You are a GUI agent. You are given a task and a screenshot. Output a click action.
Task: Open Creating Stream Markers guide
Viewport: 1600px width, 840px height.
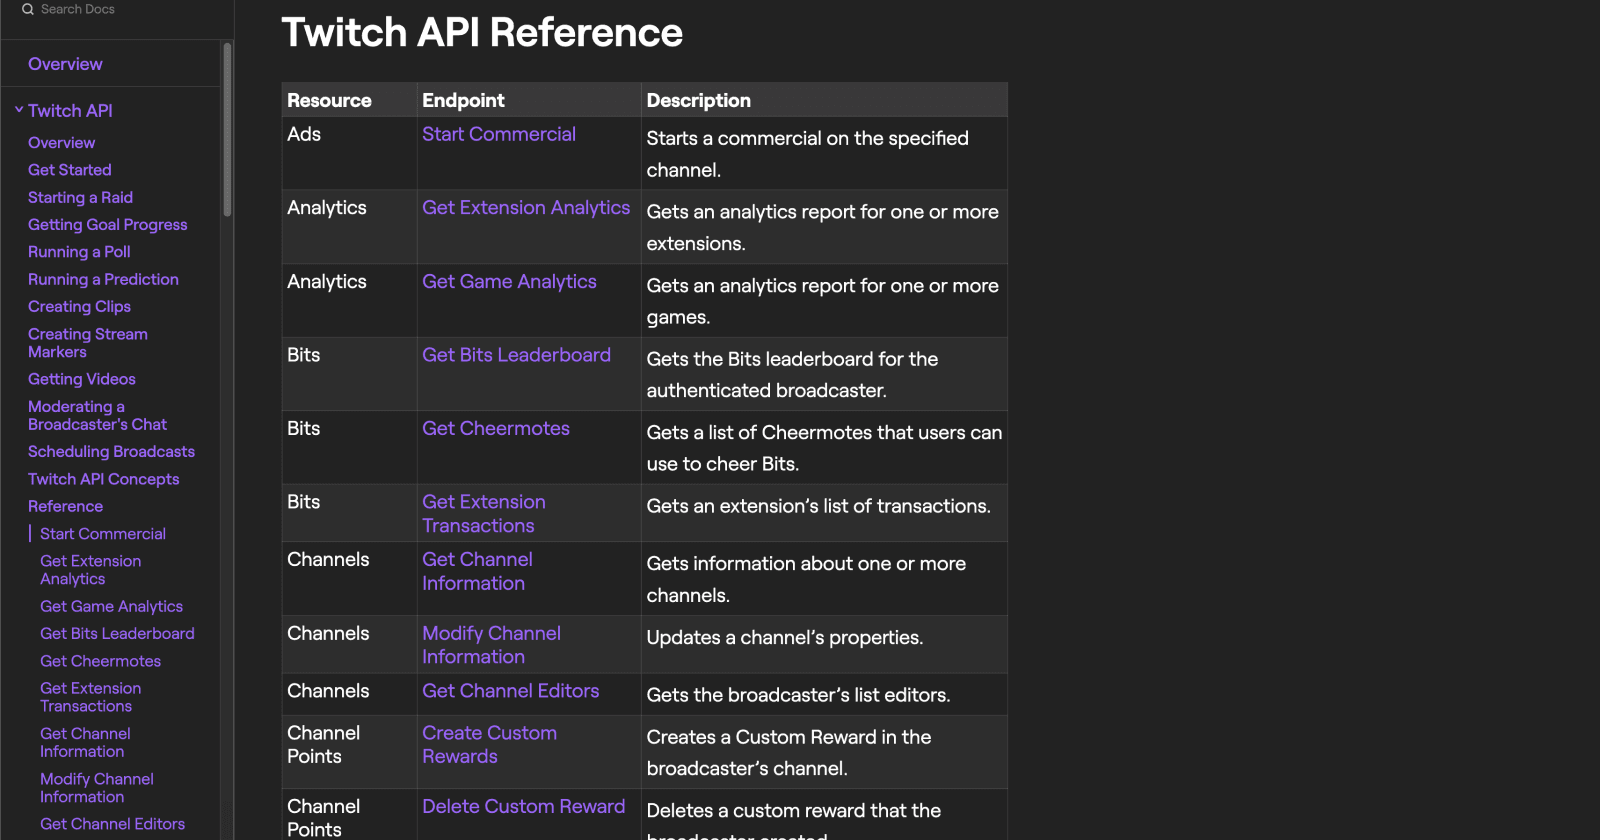[x=88, y=343]
